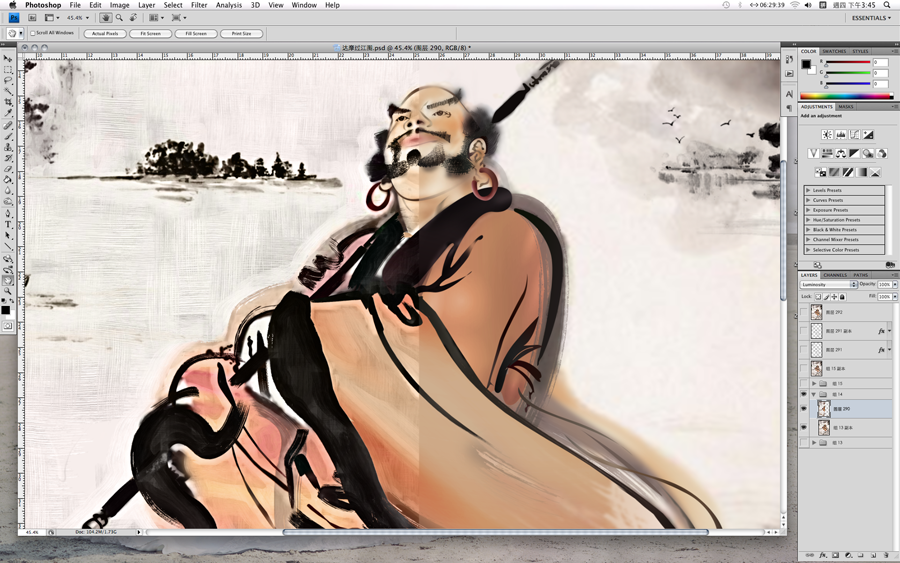Add an Invert adjustment
Viewport: 900px width, 563px height.
[x=820, y=172]
